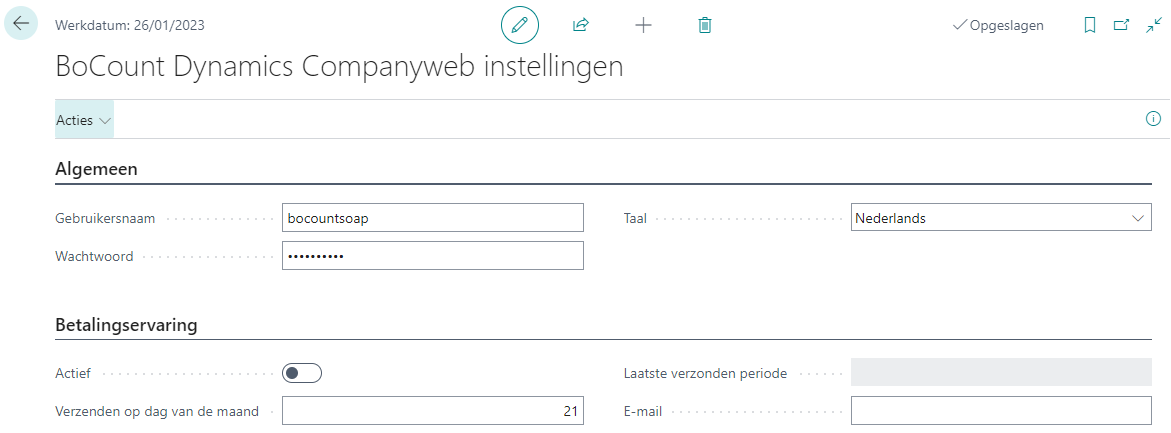
Task: Expand the Acties menu
Action: 84,120
